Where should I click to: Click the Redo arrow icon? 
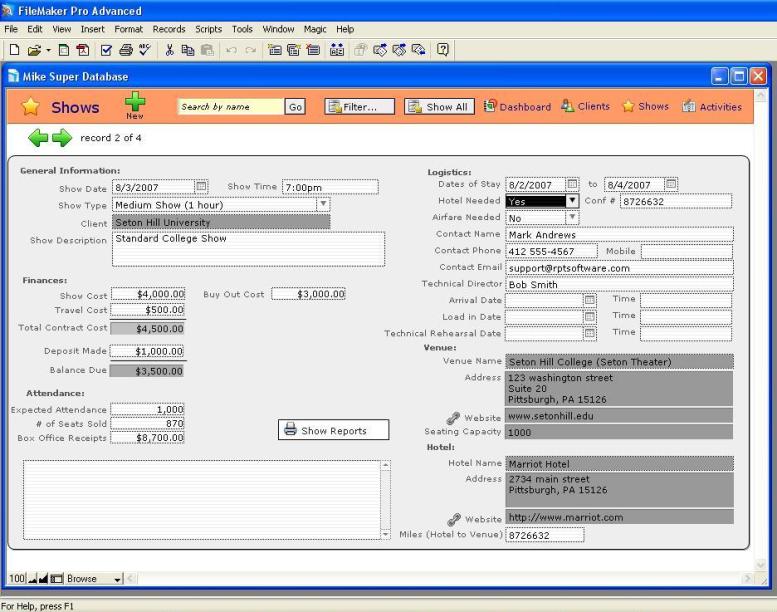tap(251, 50)
